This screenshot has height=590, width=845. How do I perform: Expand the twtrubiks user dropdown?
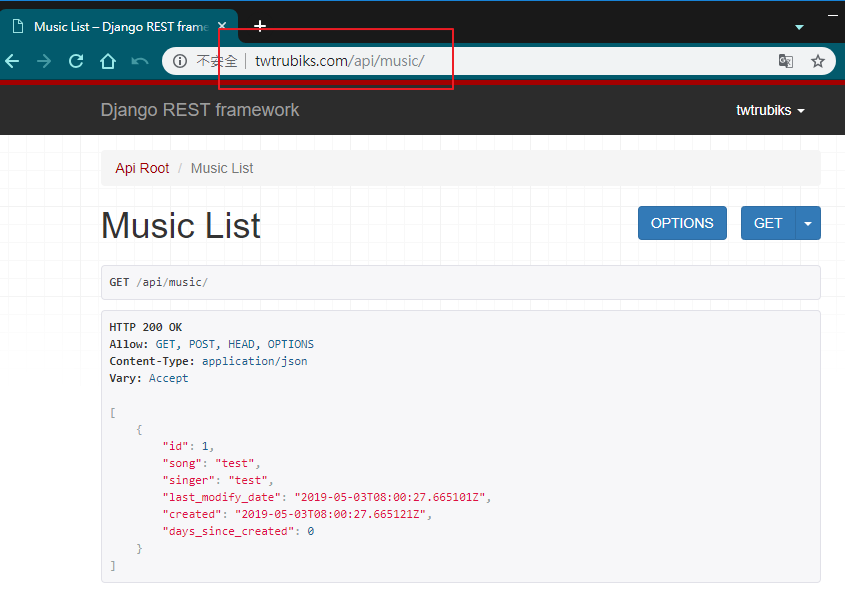771,110
